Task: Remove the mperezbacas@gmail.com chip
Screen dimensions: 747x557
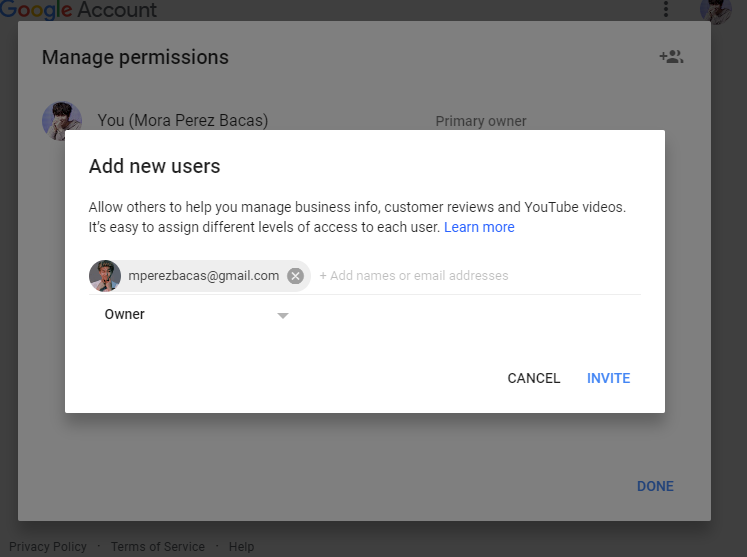Action: coord(295,276)
